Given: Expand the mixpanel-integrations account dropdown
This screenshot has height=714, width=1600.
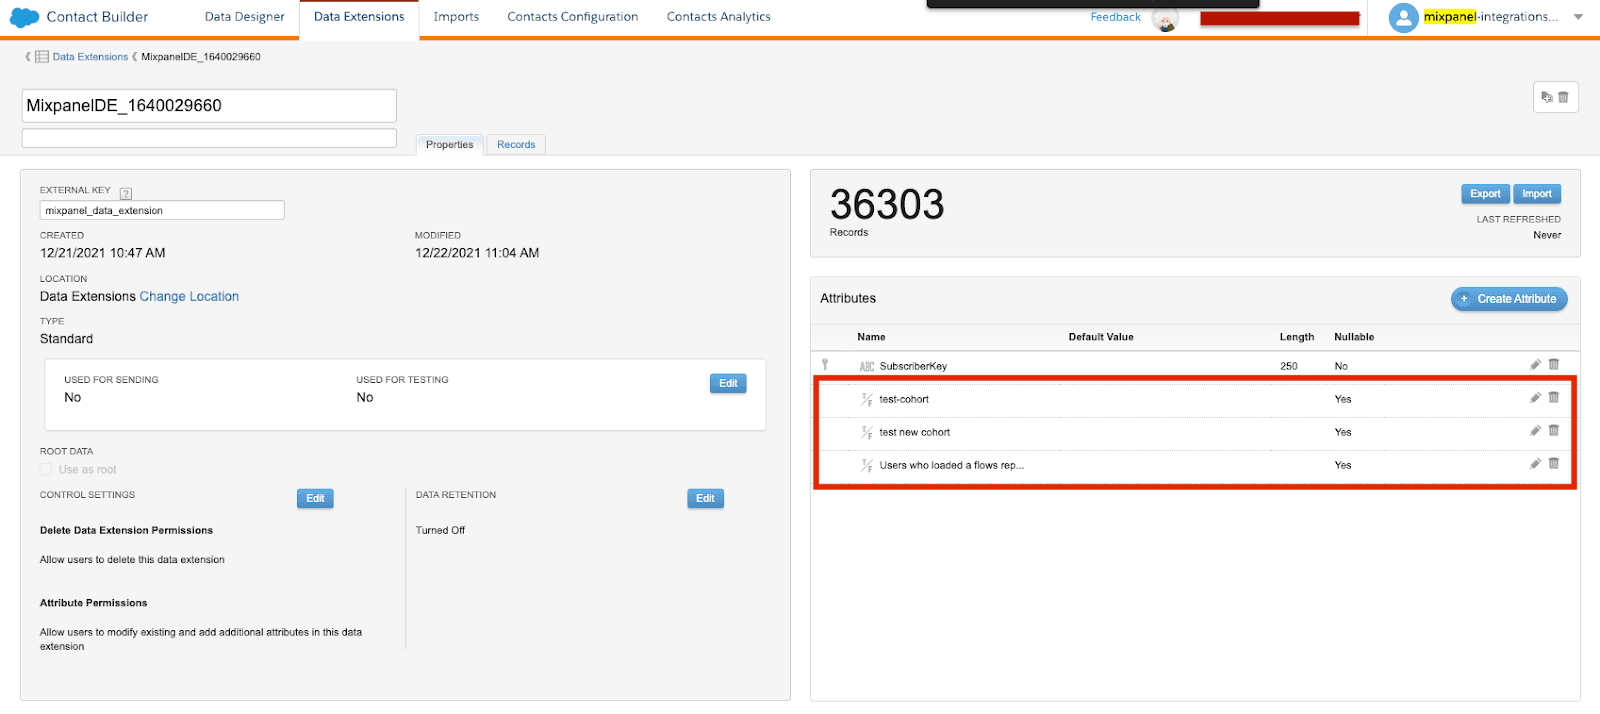Looking at the screenshot, I should [1578, 17].
